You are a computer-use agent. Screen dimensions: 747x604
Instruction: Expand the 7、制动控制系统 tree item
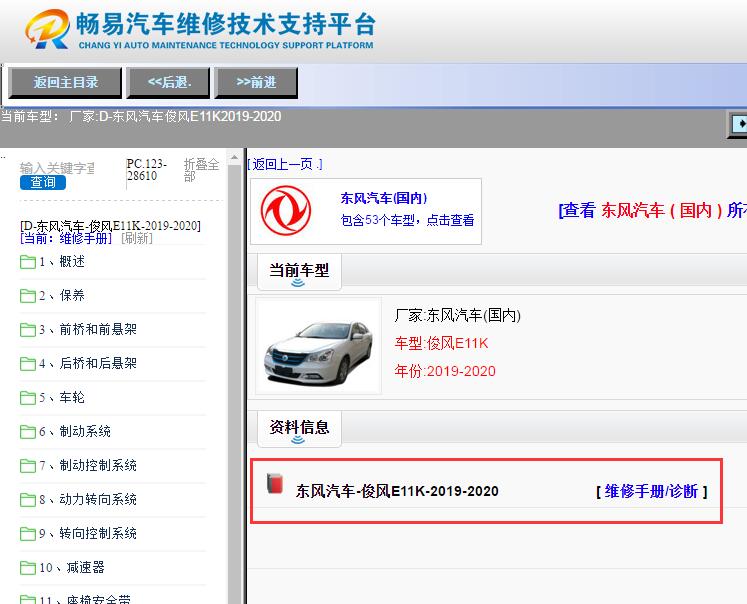[x=88, y=465]
